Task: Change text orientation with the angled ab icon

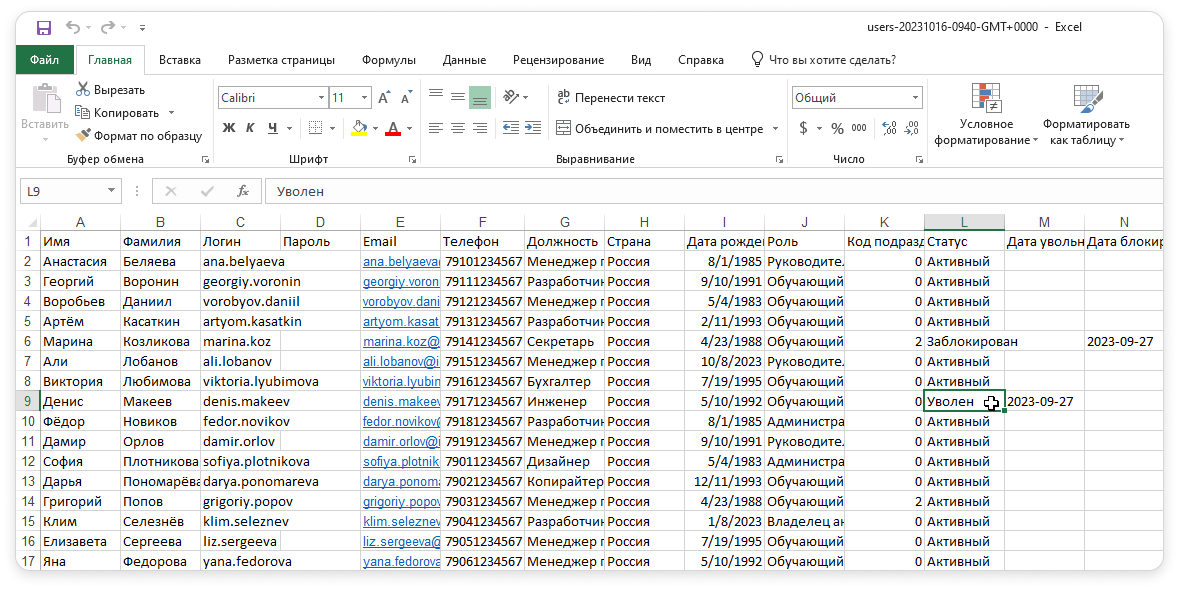Action: tap(511, 97)
